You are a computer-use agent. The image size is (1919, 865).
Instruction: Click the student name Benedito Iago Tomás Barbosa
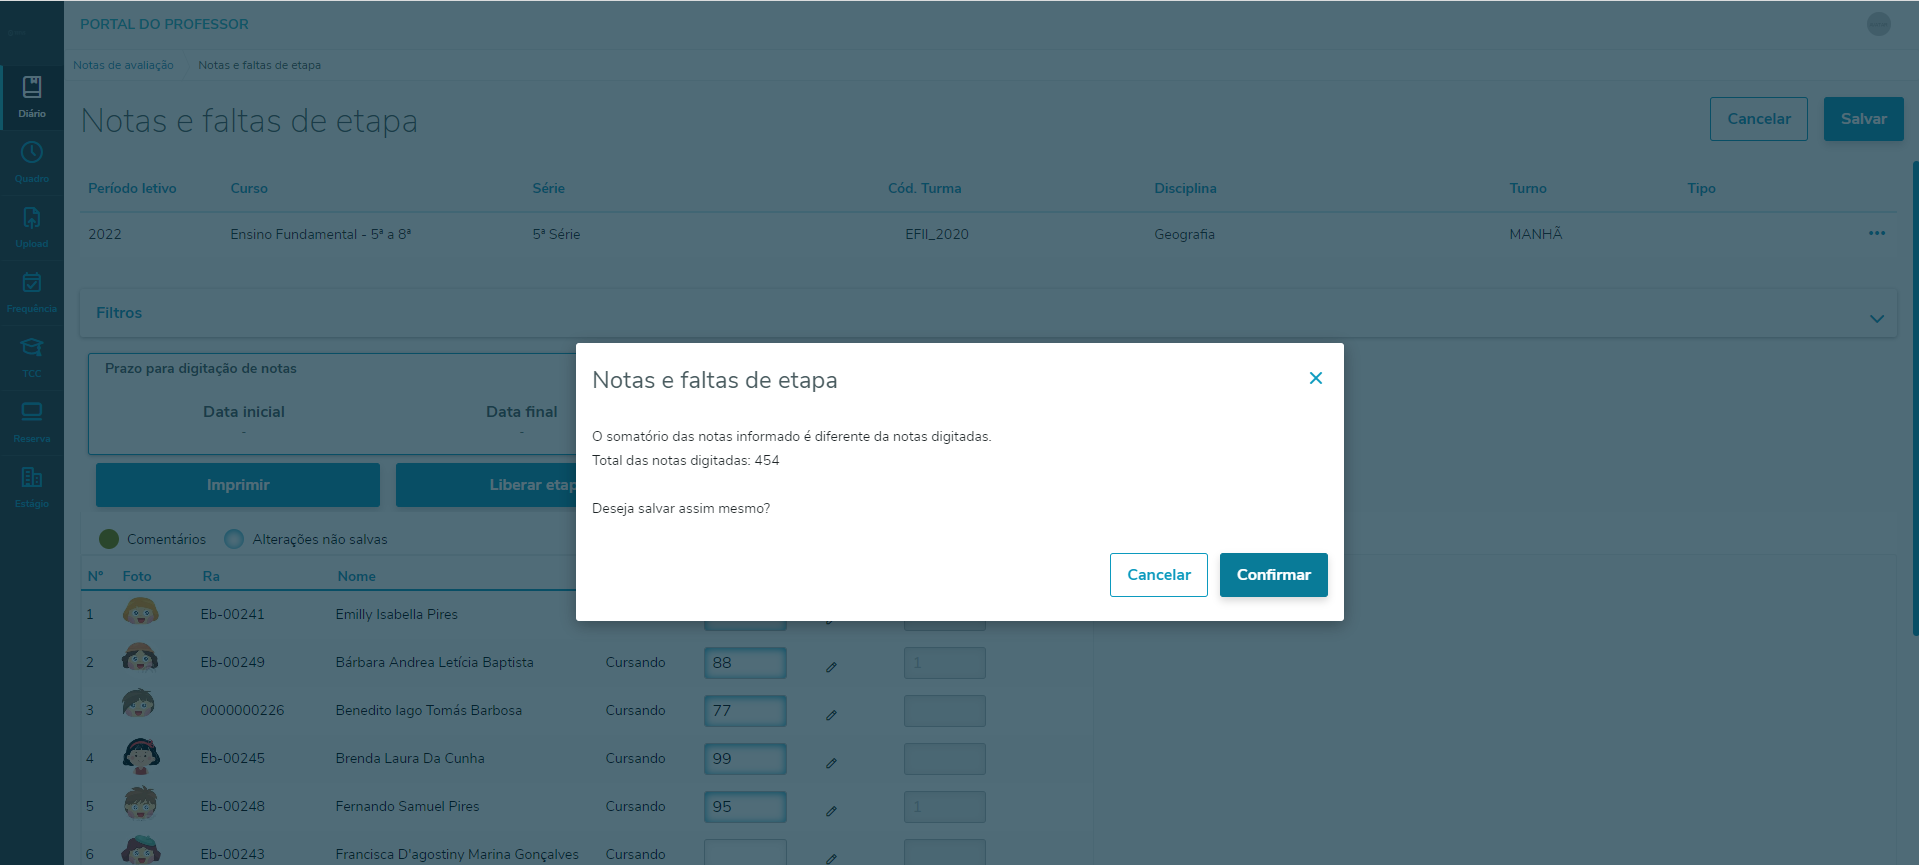tap(429, 710)
